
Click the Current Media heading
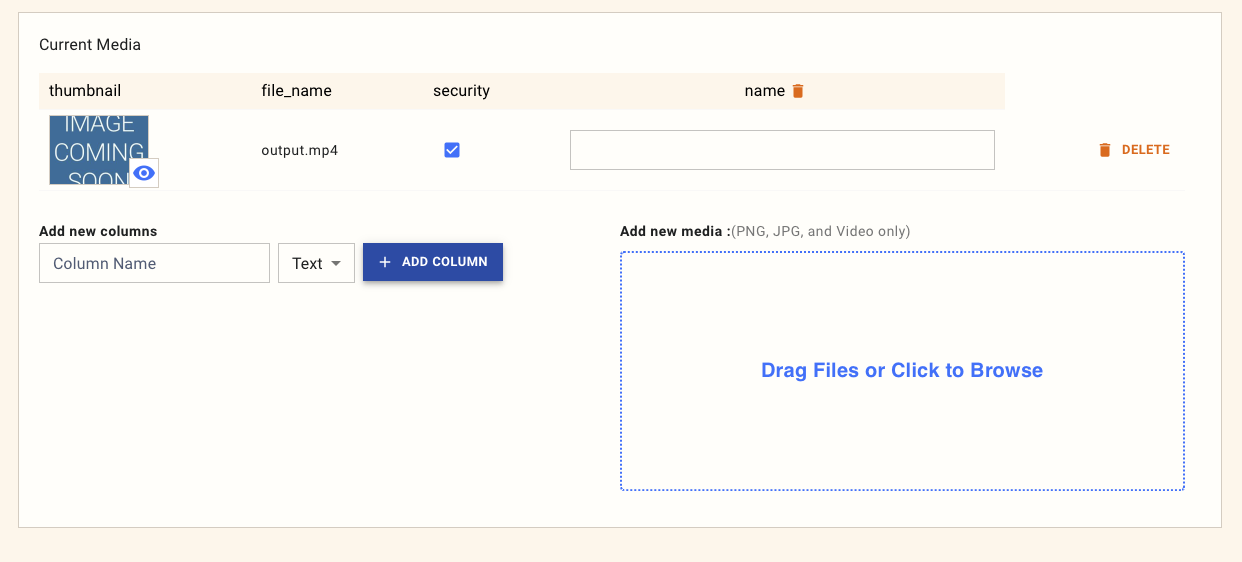click(90, 45)
